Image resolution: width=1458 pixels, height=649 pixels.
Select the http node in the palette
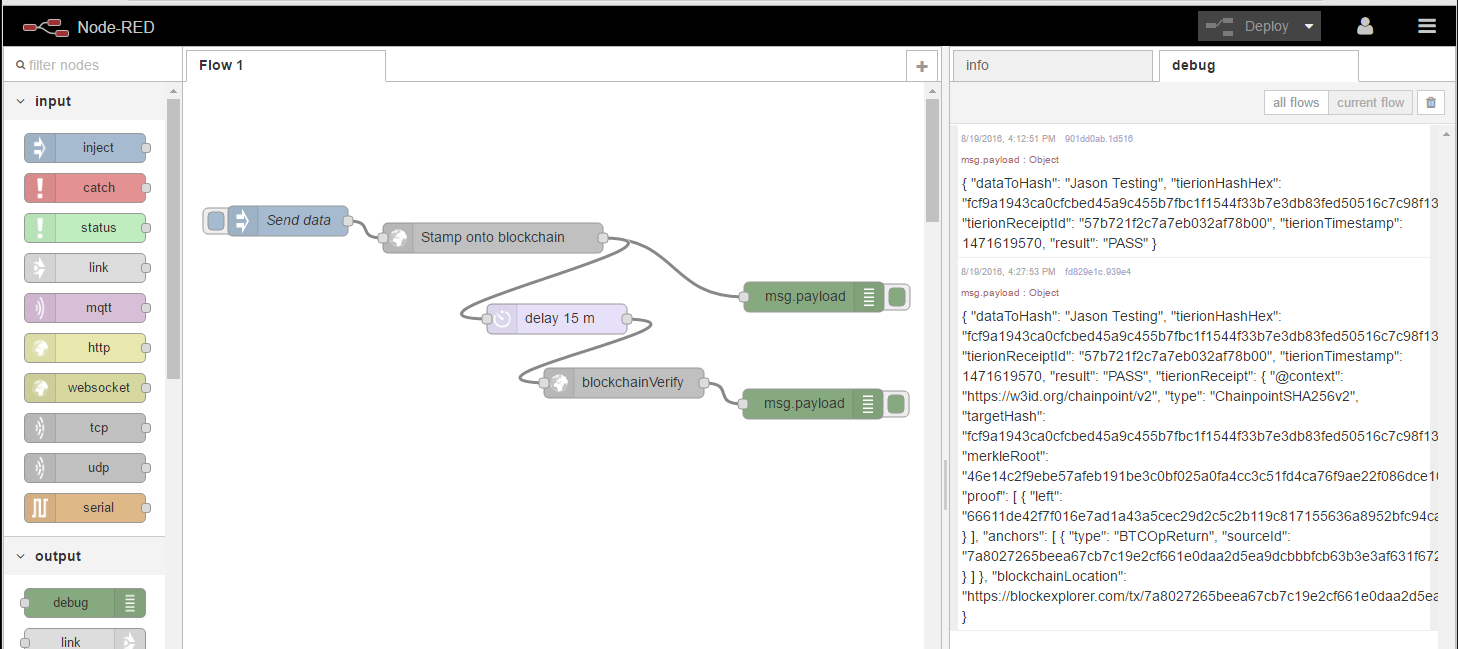pos(85,348)
